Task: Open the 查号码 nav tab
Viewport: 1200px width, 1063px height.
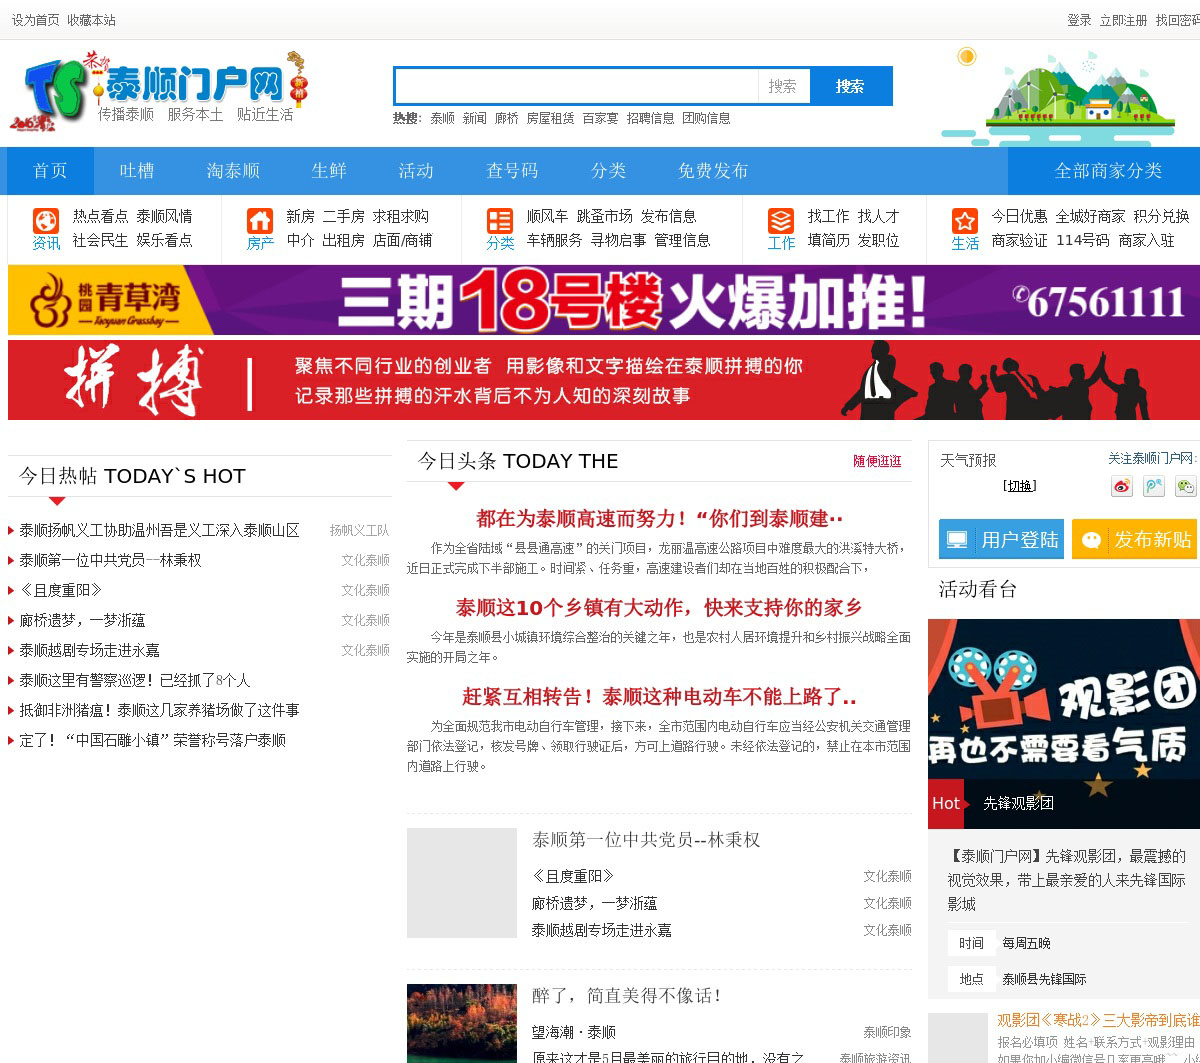Action: (x=512, y=171)
